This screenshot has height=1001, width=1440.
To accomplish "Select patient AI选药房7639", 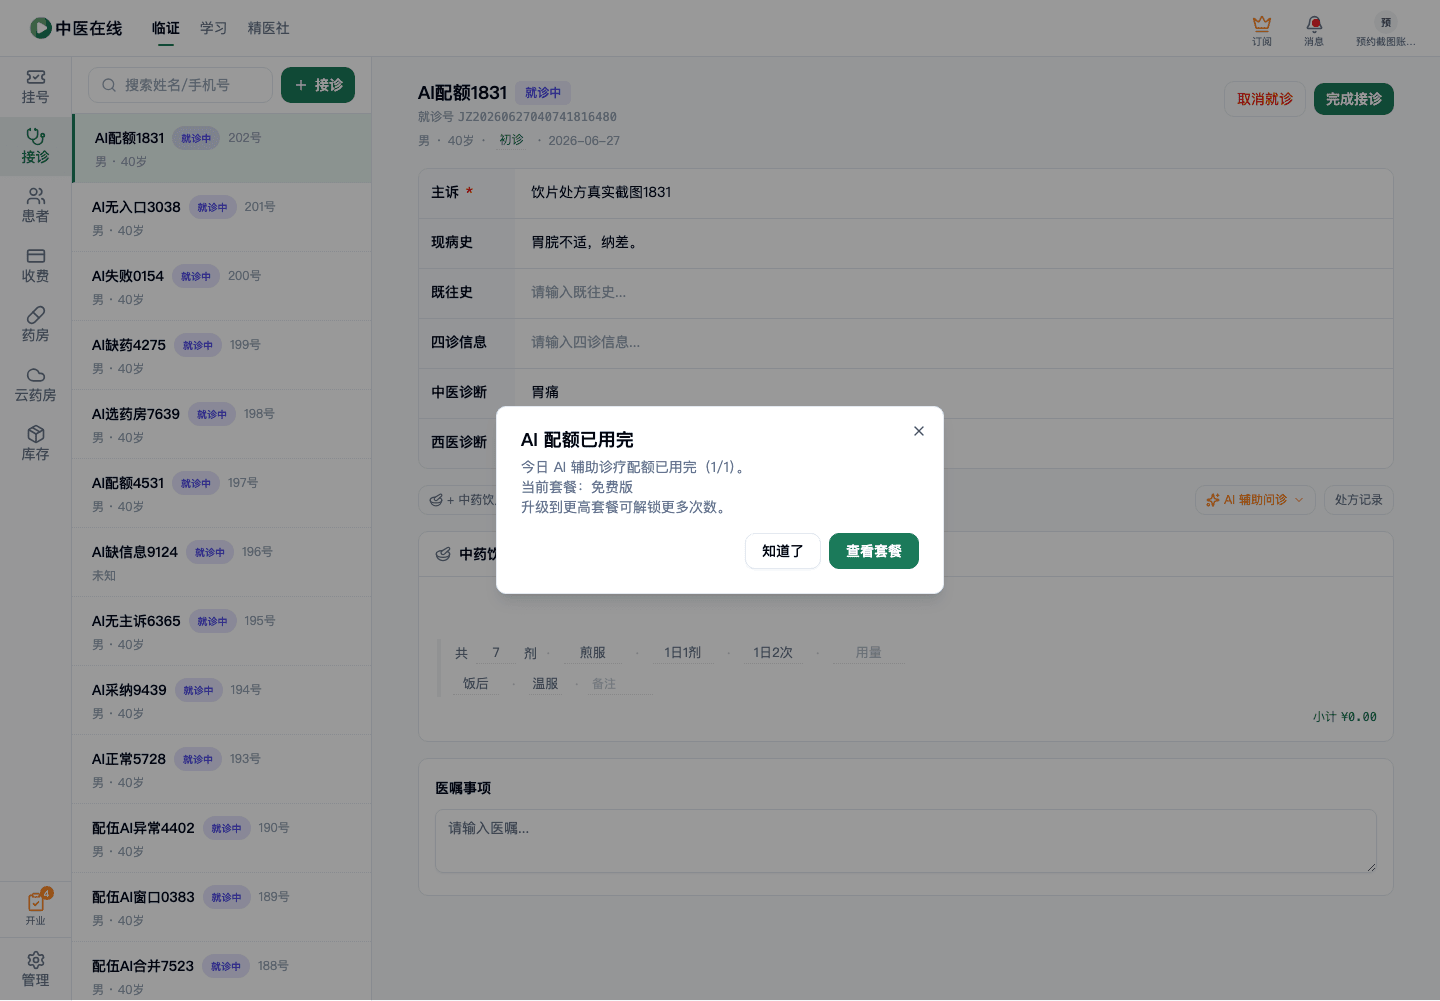I will coord(222,424).
